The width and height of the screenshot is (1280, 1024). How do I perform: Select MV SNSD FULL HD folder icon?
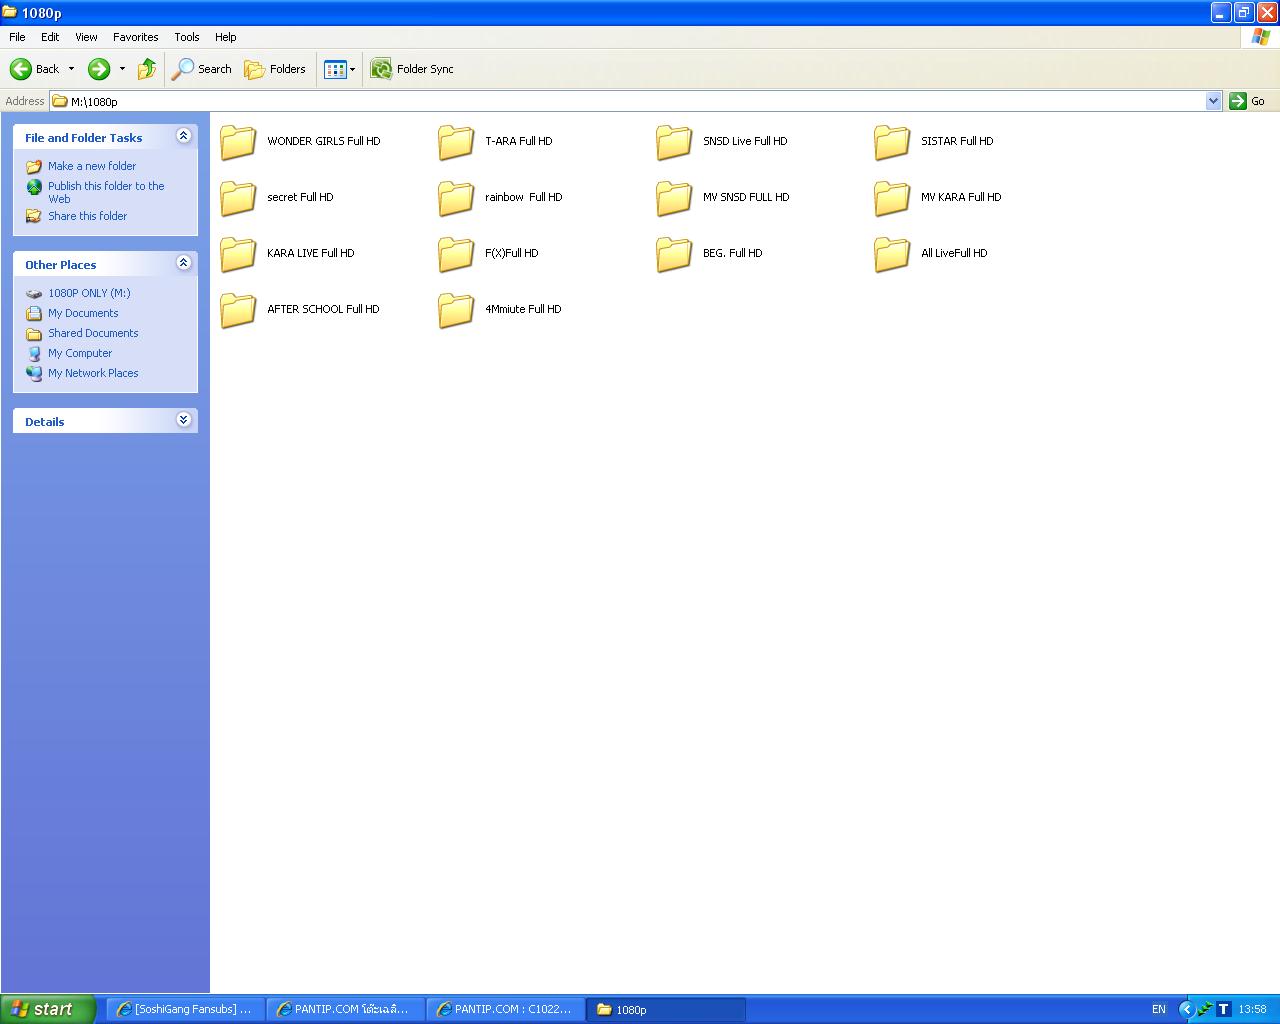tap(674, 198)
